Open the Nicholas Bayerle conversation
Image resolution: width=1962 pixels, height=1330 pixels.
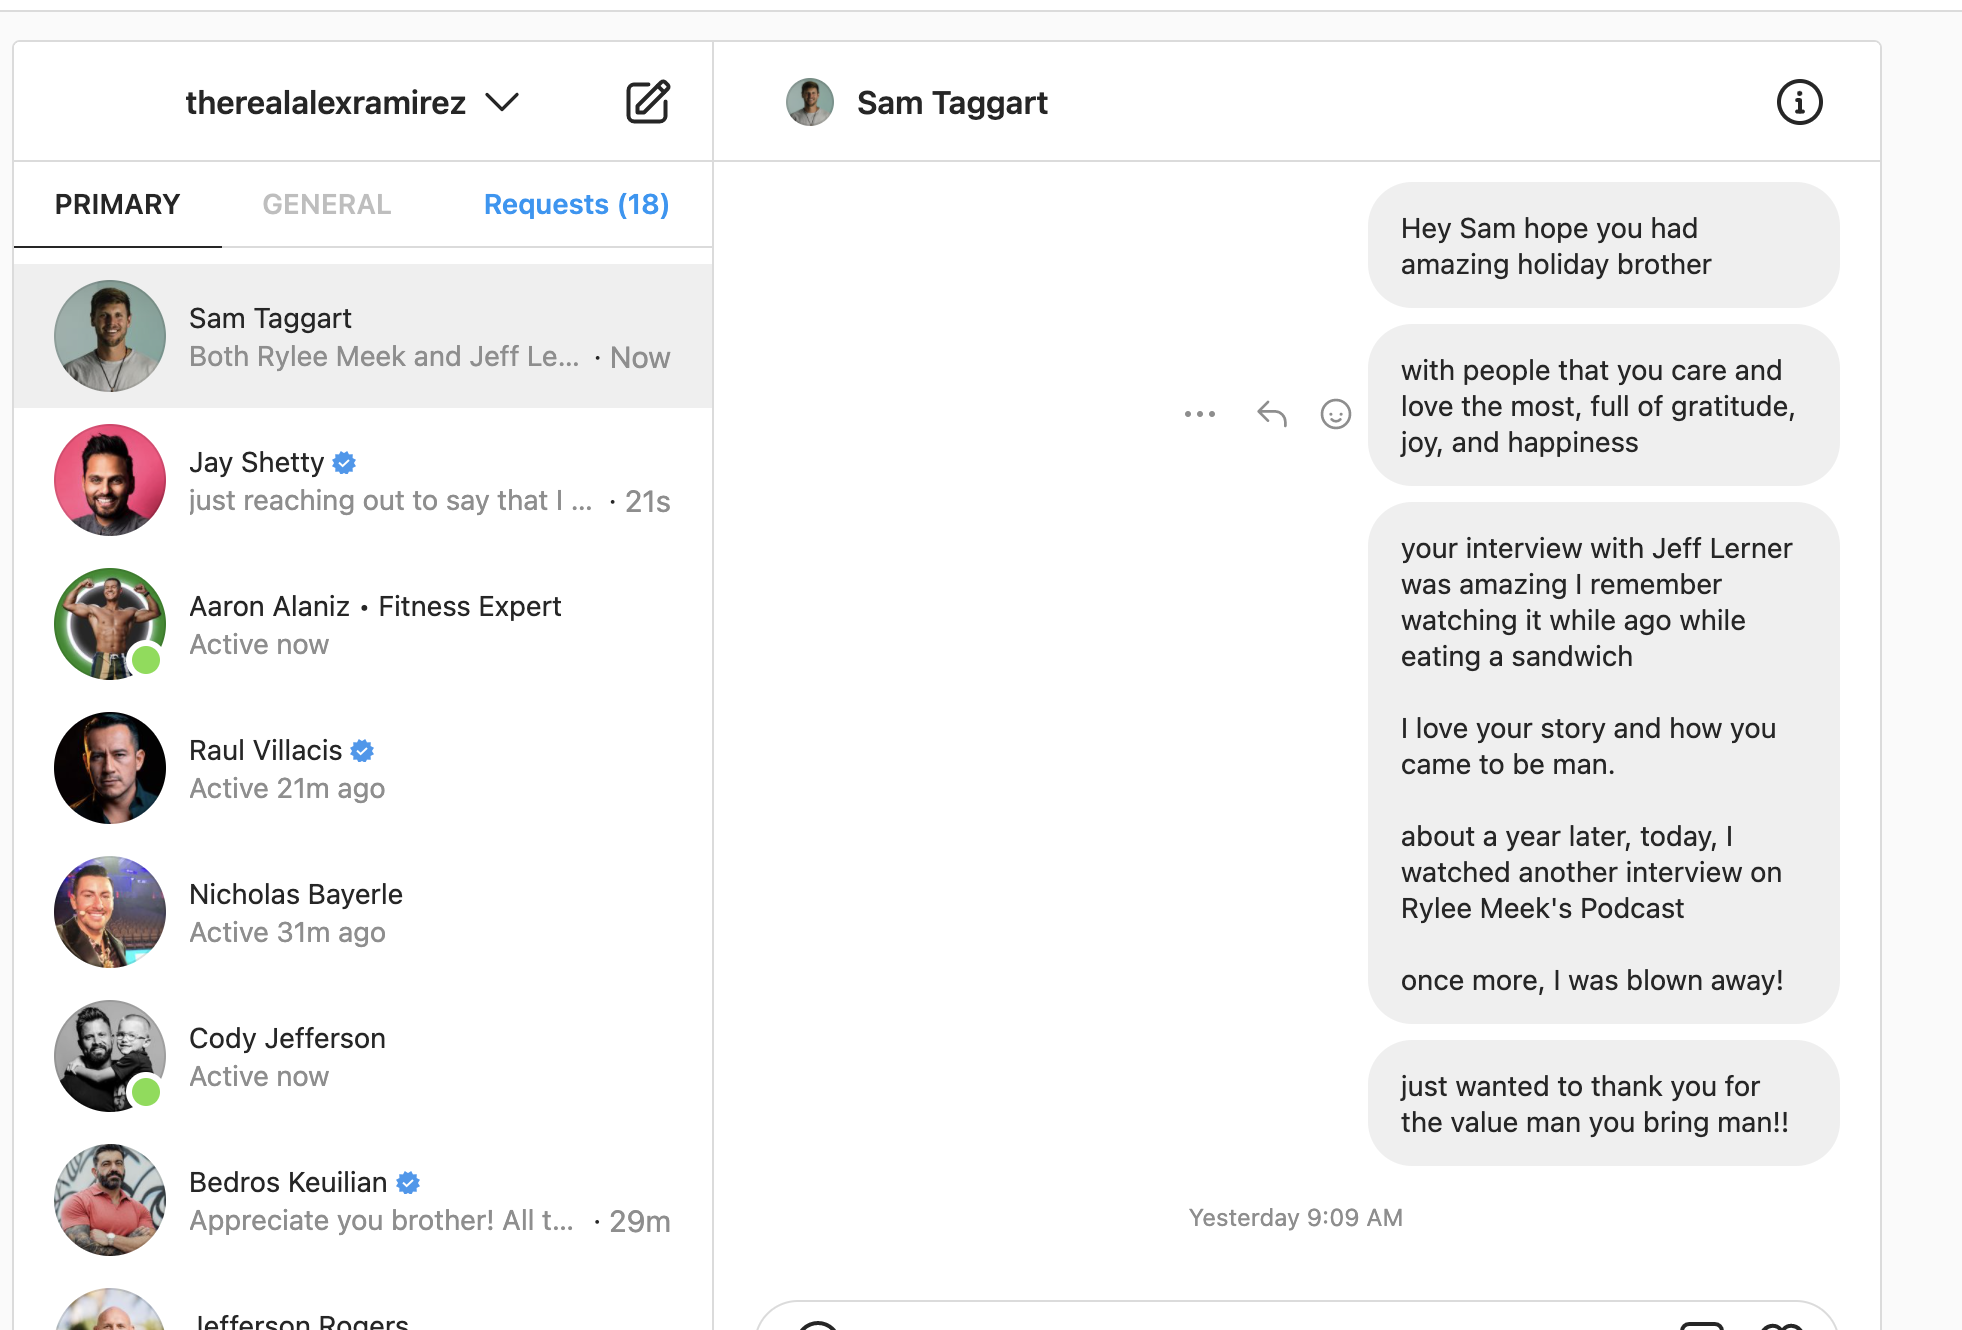click(363, 912)
